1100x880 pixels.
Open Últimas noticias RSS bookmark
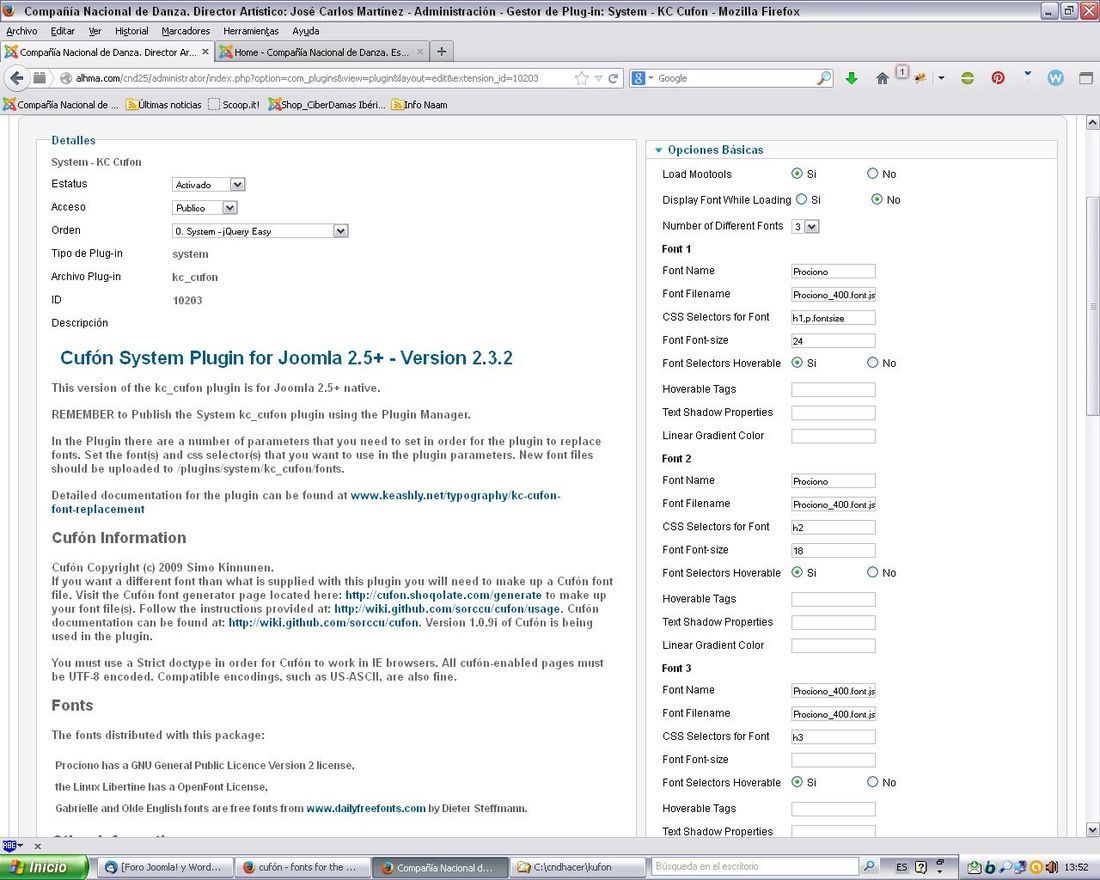pos(163,105)
